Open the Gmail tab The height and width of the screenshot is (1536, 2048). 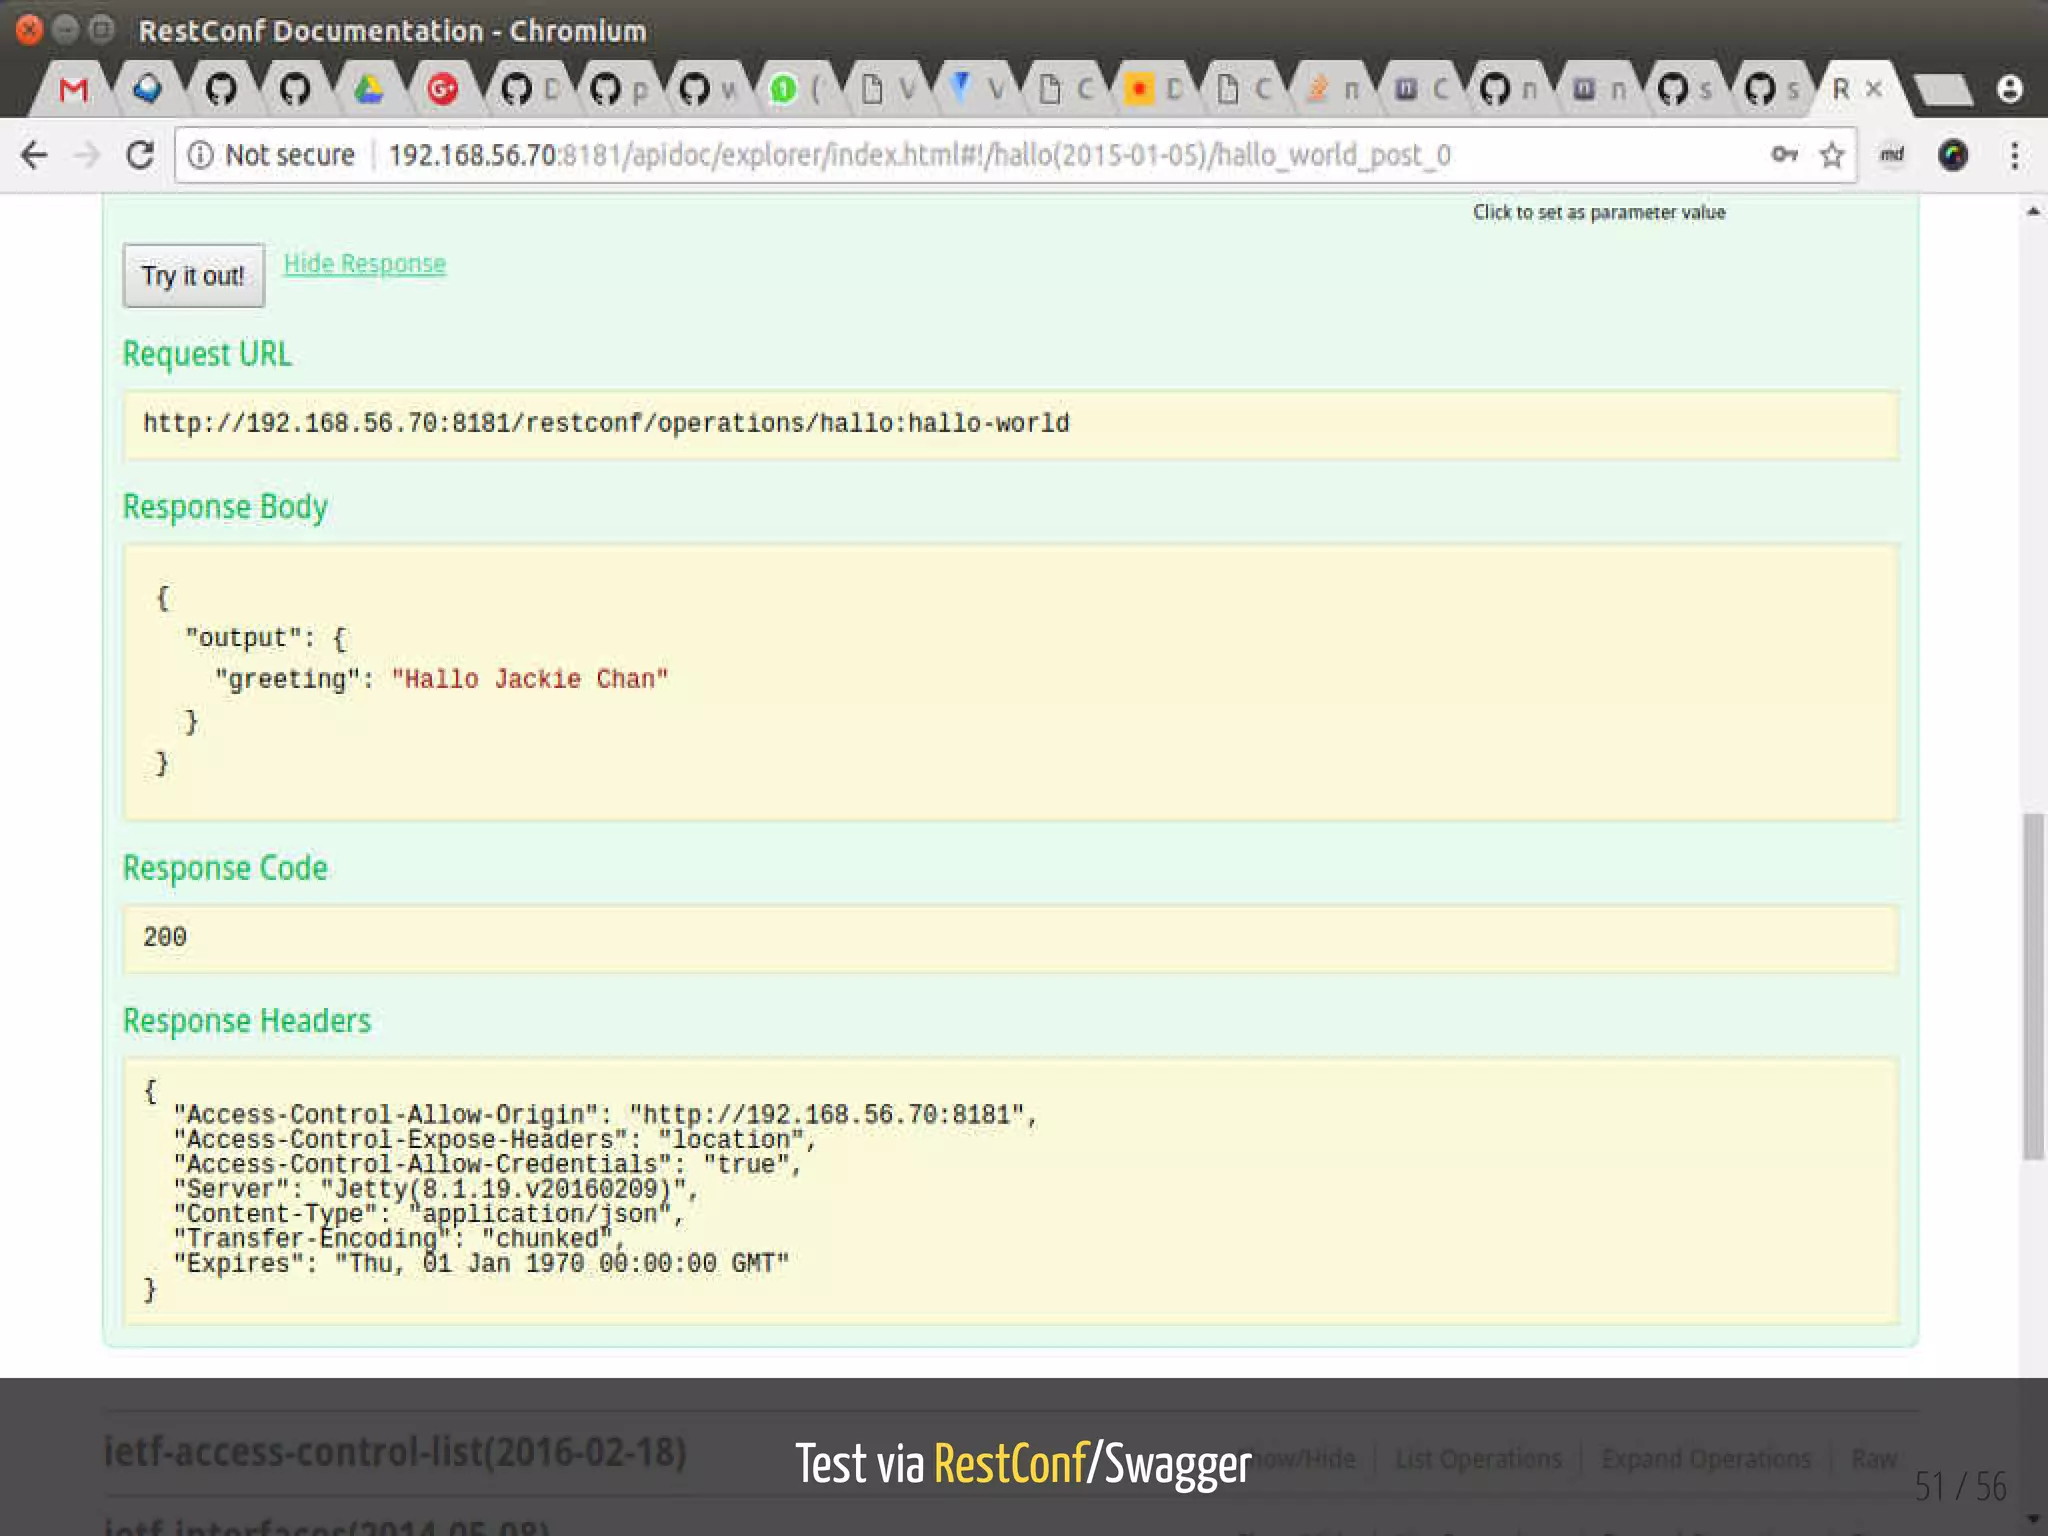point(73,90)
